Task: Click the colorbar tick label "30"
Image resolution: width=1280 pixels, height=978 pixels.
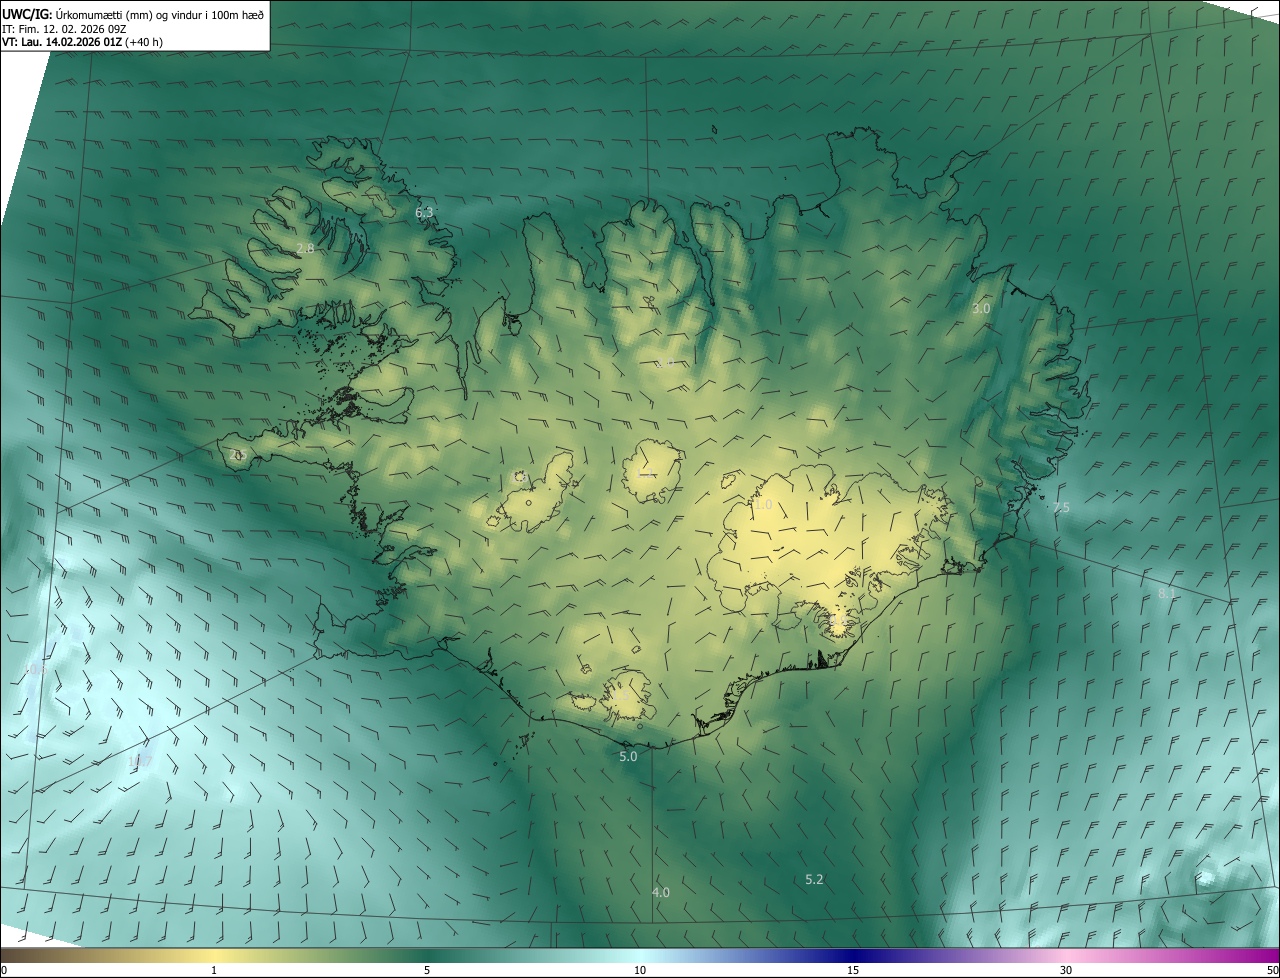Action: click(x=1066, y=970)
